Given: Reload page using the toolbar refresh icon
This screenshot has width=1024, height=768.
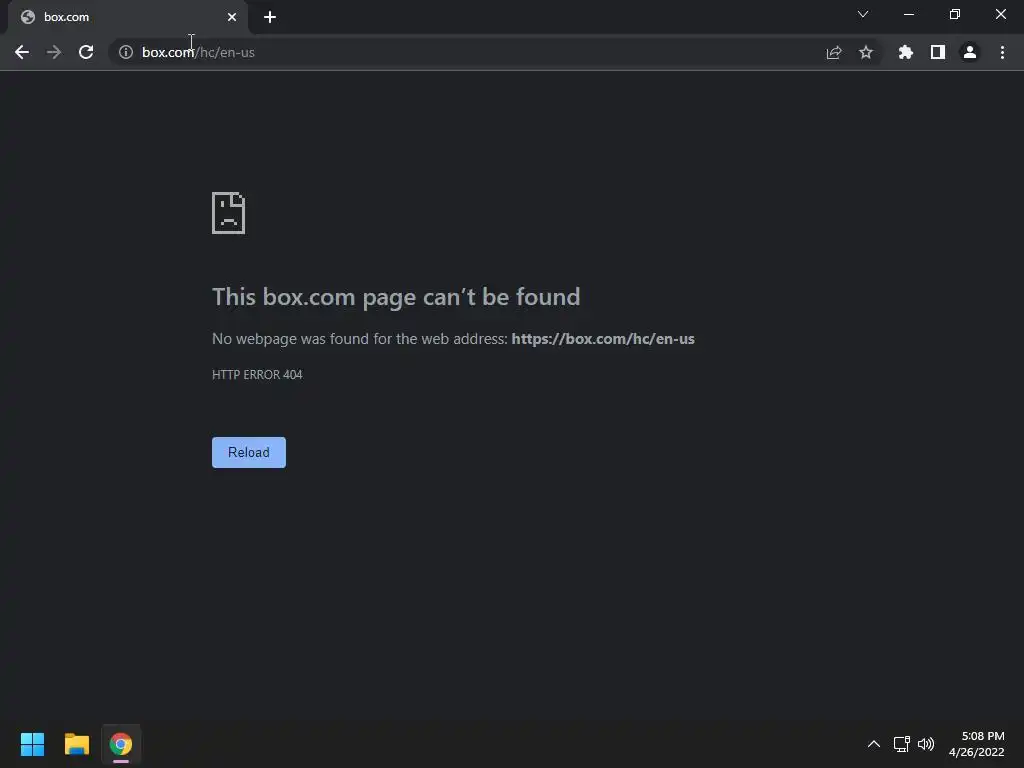Looking at the screenshot, I should (86, 52).
